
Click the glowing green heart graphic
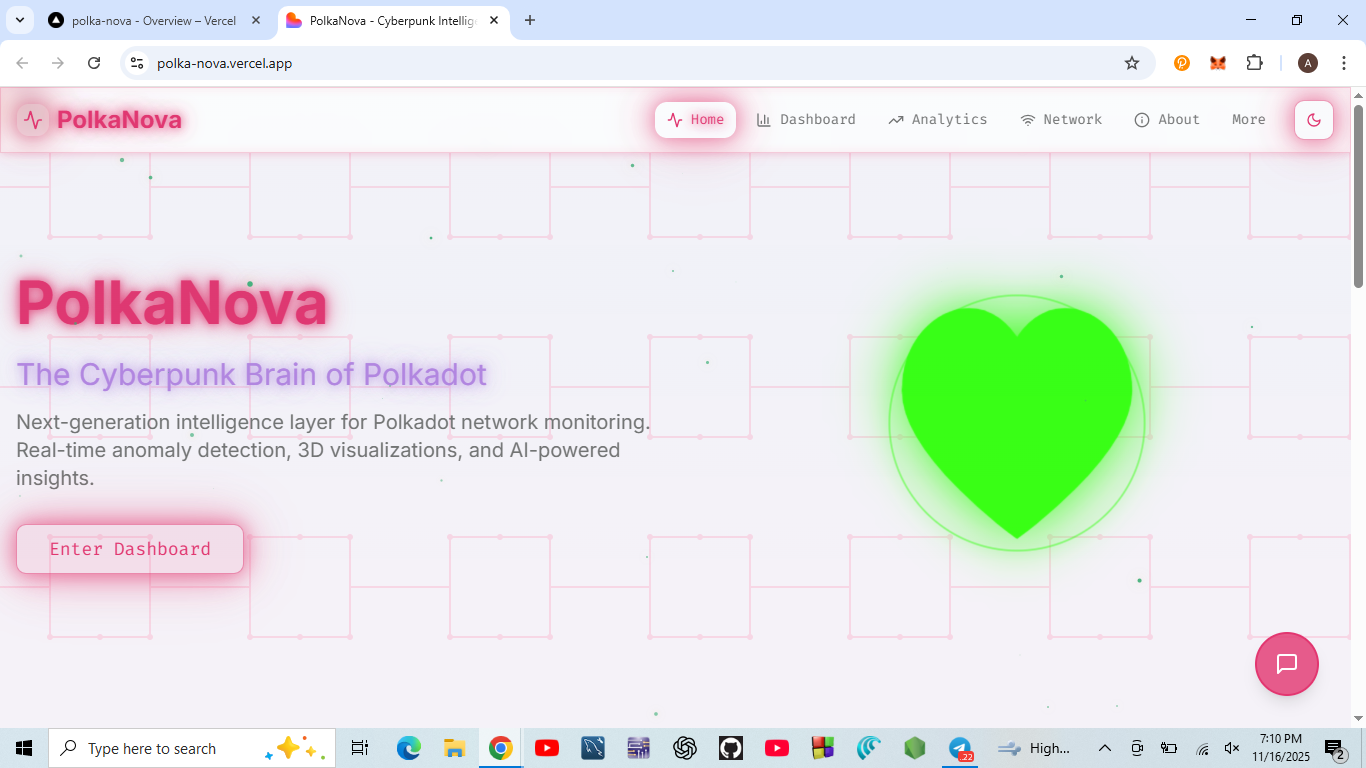(x=1017, y=423)
